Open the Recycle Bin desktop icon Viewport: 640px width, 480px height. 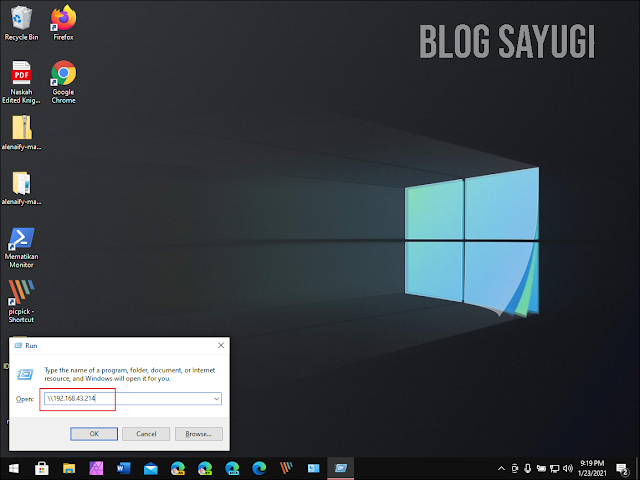21,23
